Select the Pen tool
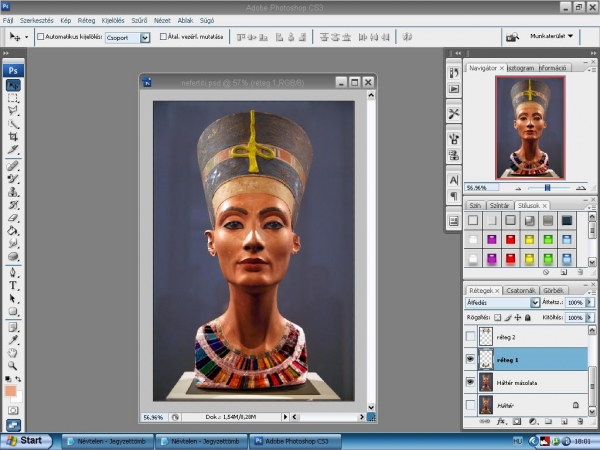 pos(13,272)
